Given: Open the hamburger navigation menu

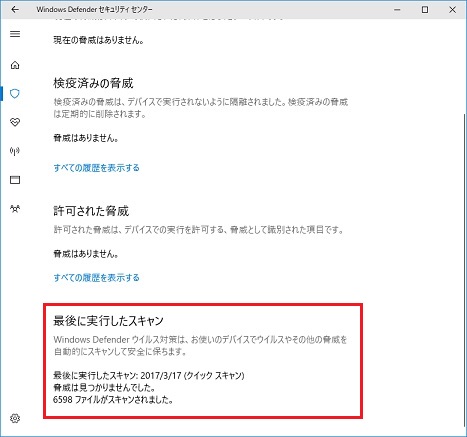Looking at the screenshot, I should click(15, 34).
